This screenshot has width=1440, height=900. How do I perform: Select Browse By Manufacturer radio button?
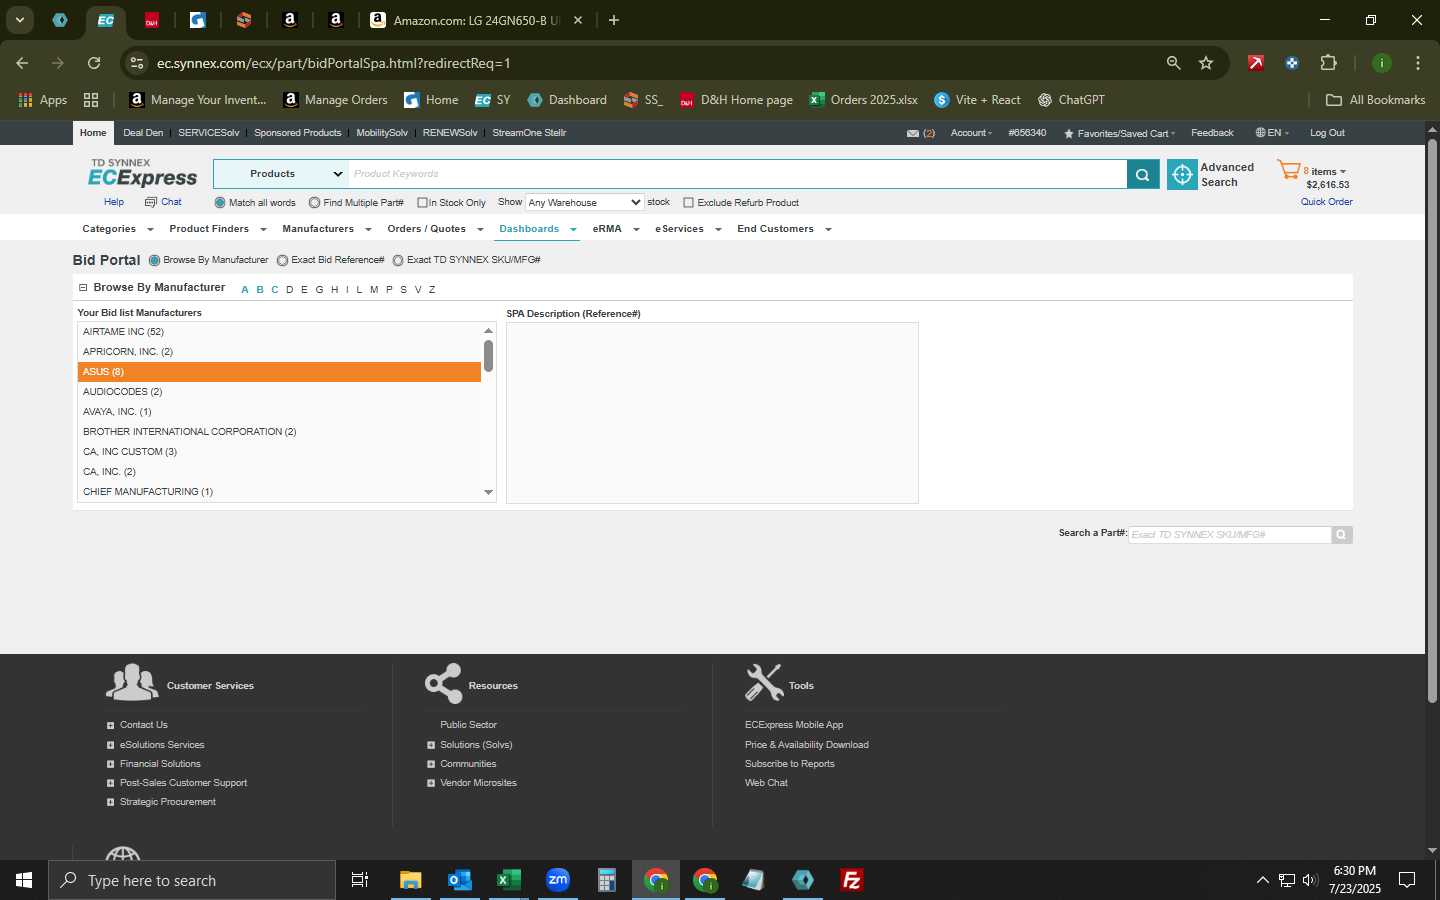click(154, 260)
